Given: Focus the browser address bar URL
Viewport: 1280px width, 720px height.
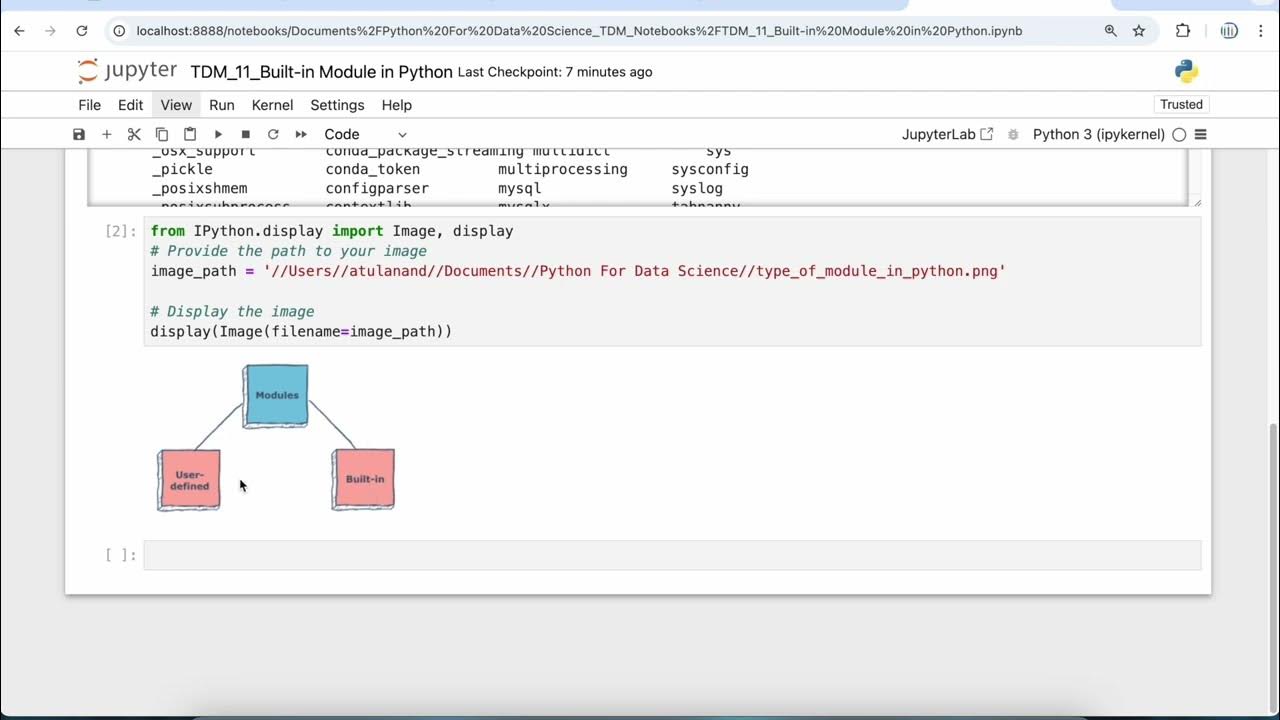Looking at the screenshot, I should click(x=579, y=31).
